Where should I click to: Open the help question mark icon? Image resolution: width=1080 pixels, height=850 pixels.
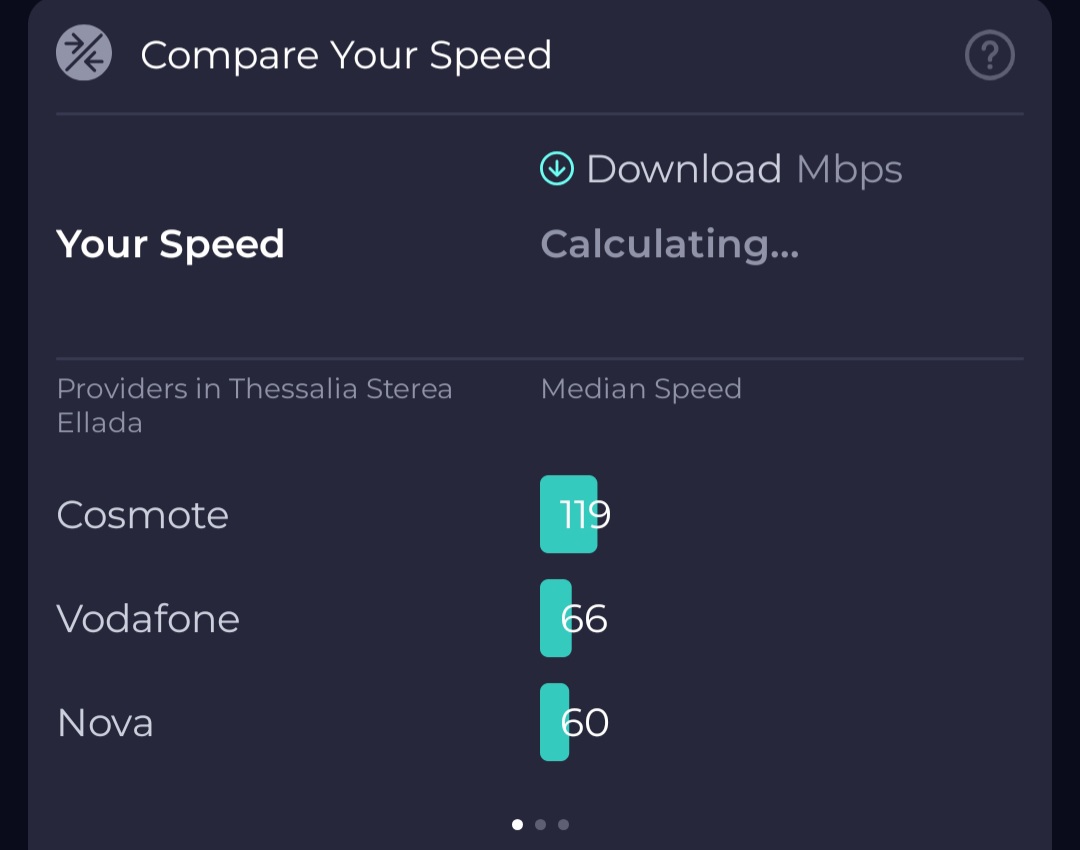coord(989,55)
